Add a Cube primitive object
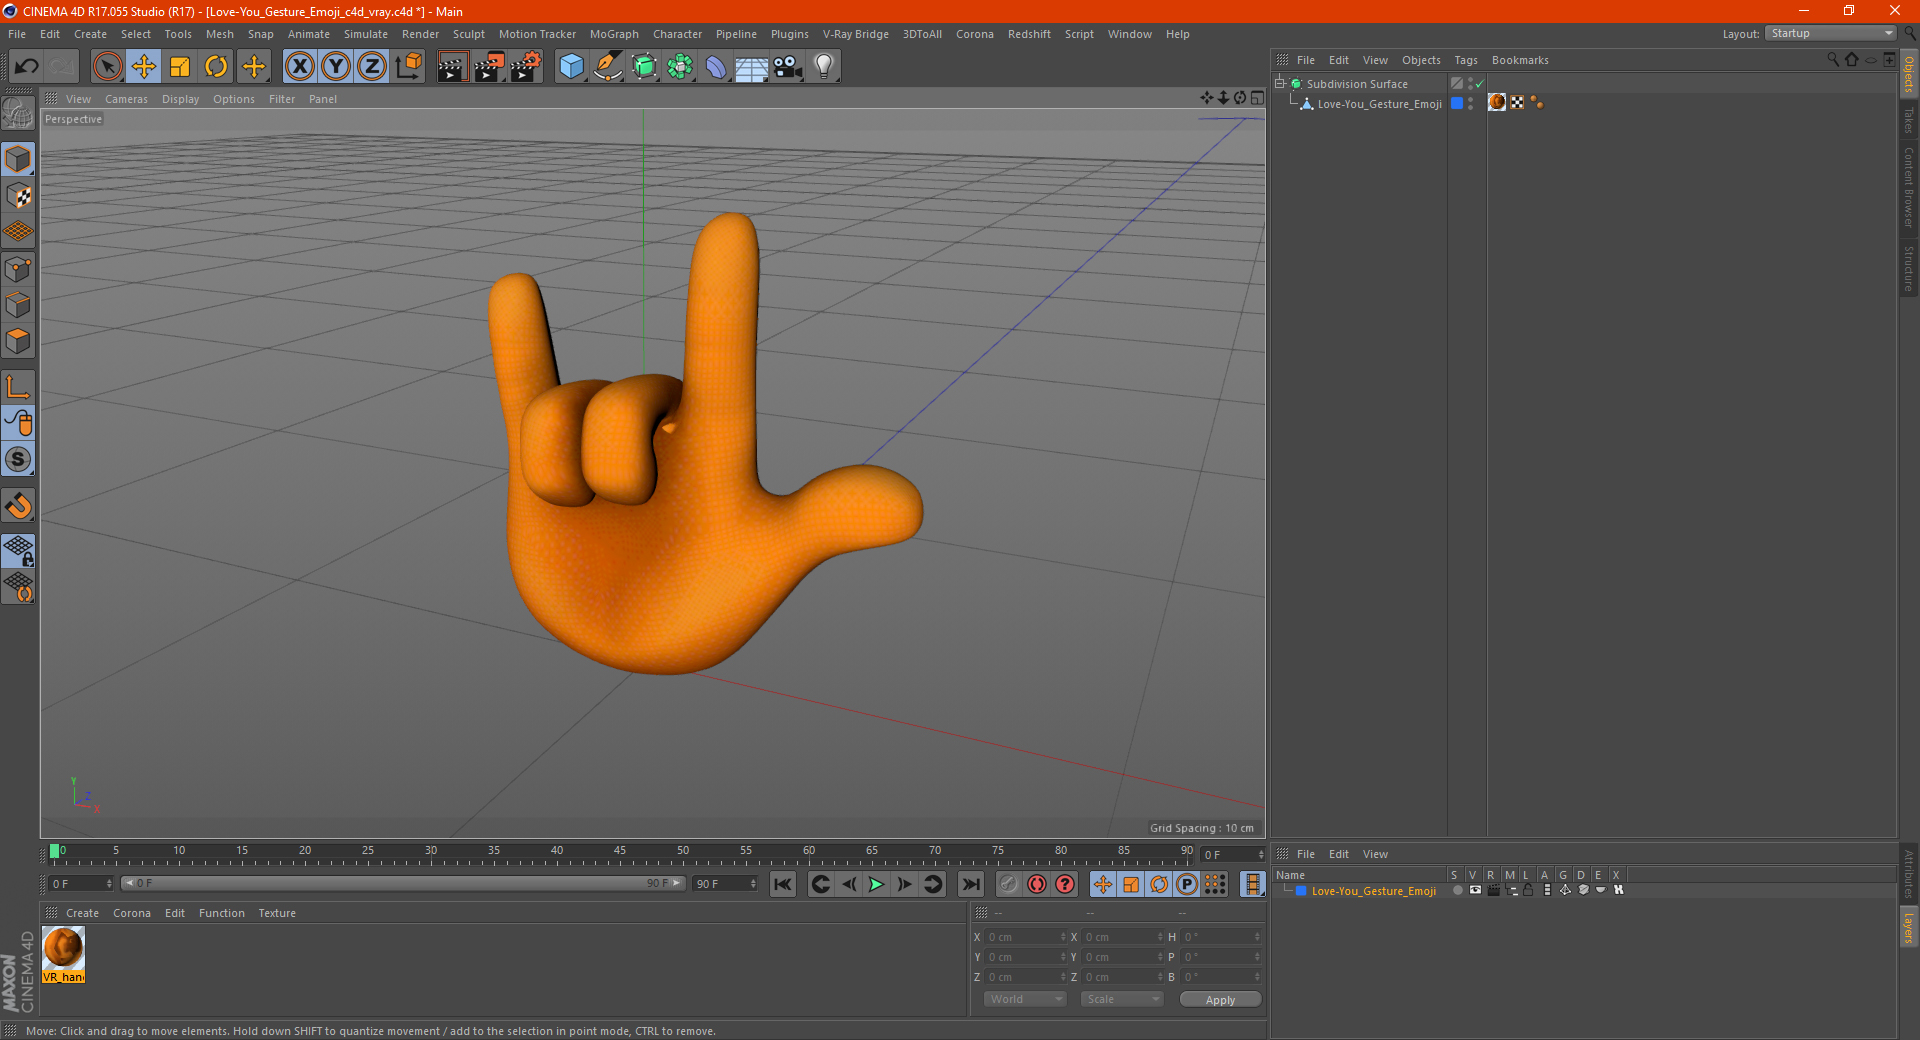The height and width of the screenshot is (1040, 1920). [571, 67]
